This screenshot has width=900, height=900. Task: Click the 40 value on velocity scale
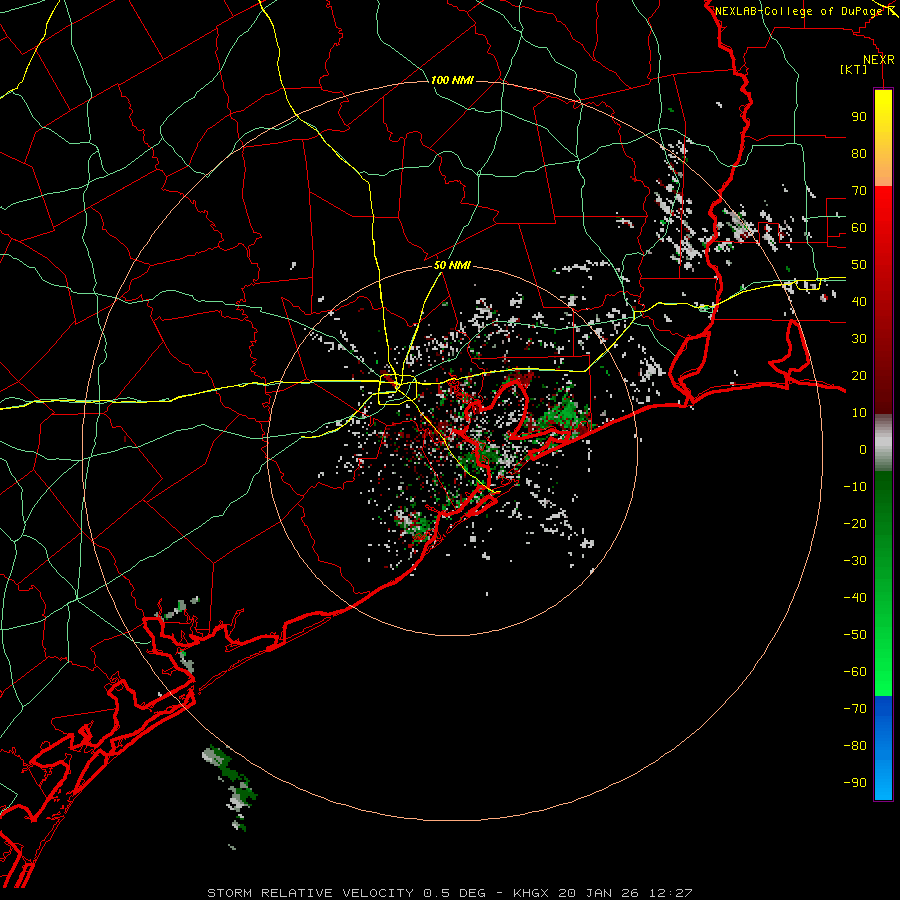pos(859,301)
